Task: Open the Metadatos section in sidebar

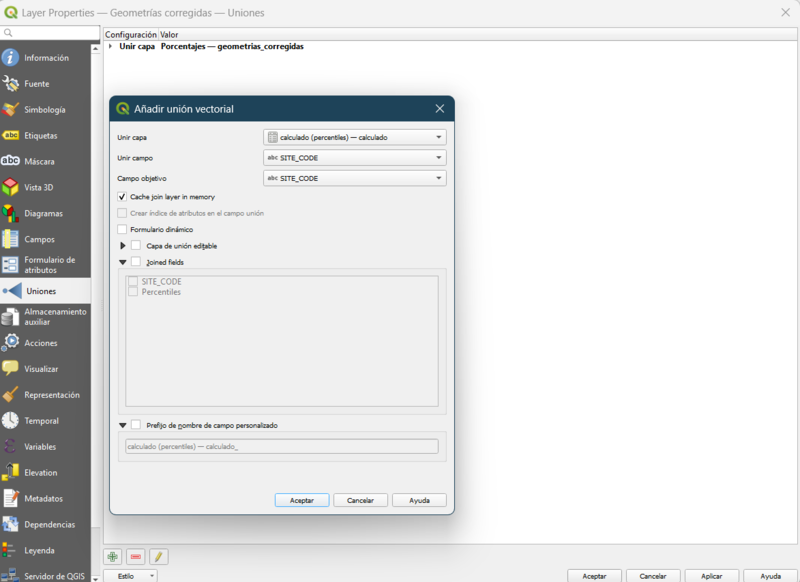Action: pos(43,499)
